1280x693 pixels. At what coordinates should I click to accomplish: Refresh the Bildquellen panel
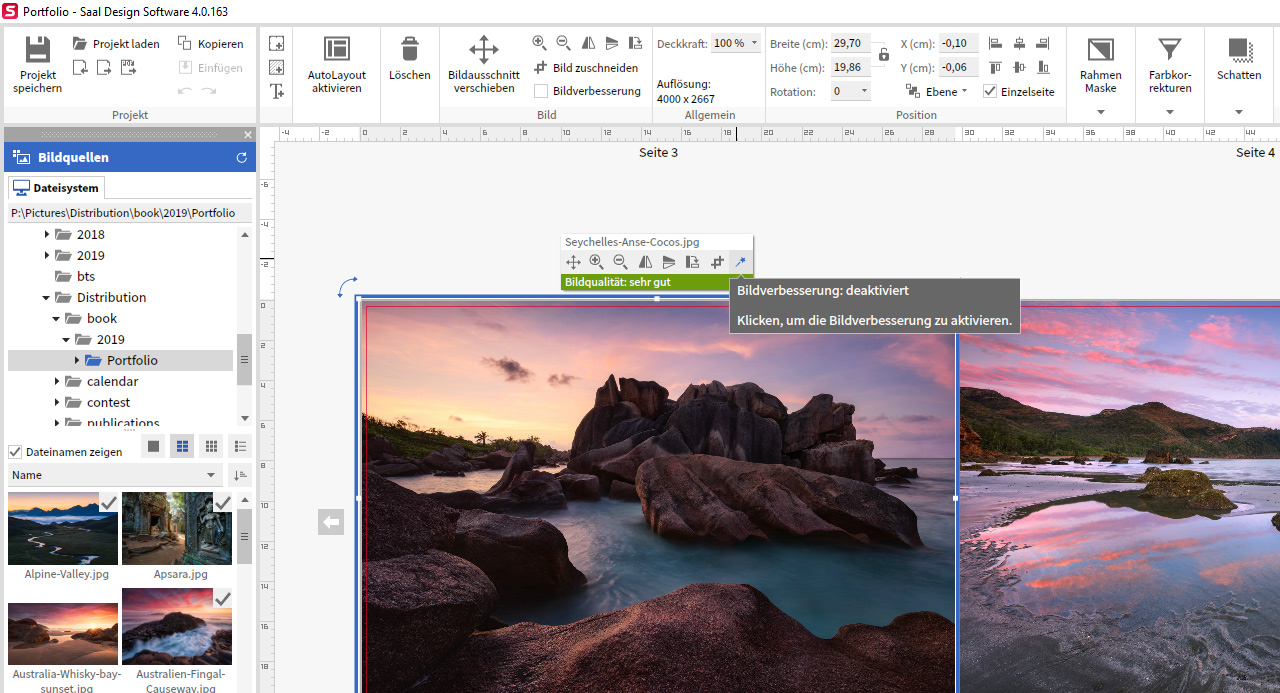click(241, 158)
